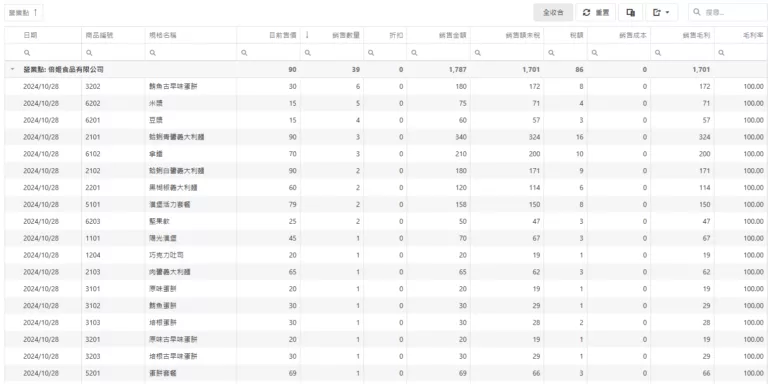Click the 營業點 grouping chip with sort arrow
The image size is (768, 384).
[24, 13]
